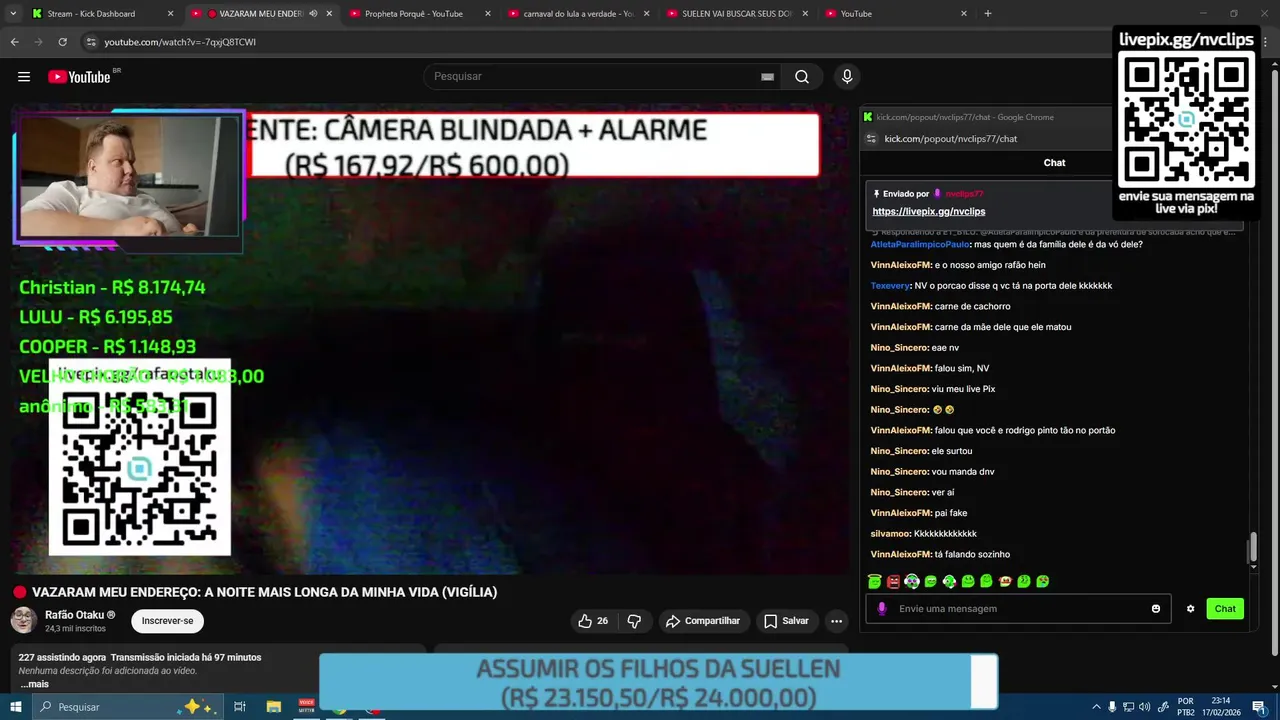The width and height of the screenshot is (1280, 720).
Task: Open Rafão Otaku channel name link
Action: point(80,615)
